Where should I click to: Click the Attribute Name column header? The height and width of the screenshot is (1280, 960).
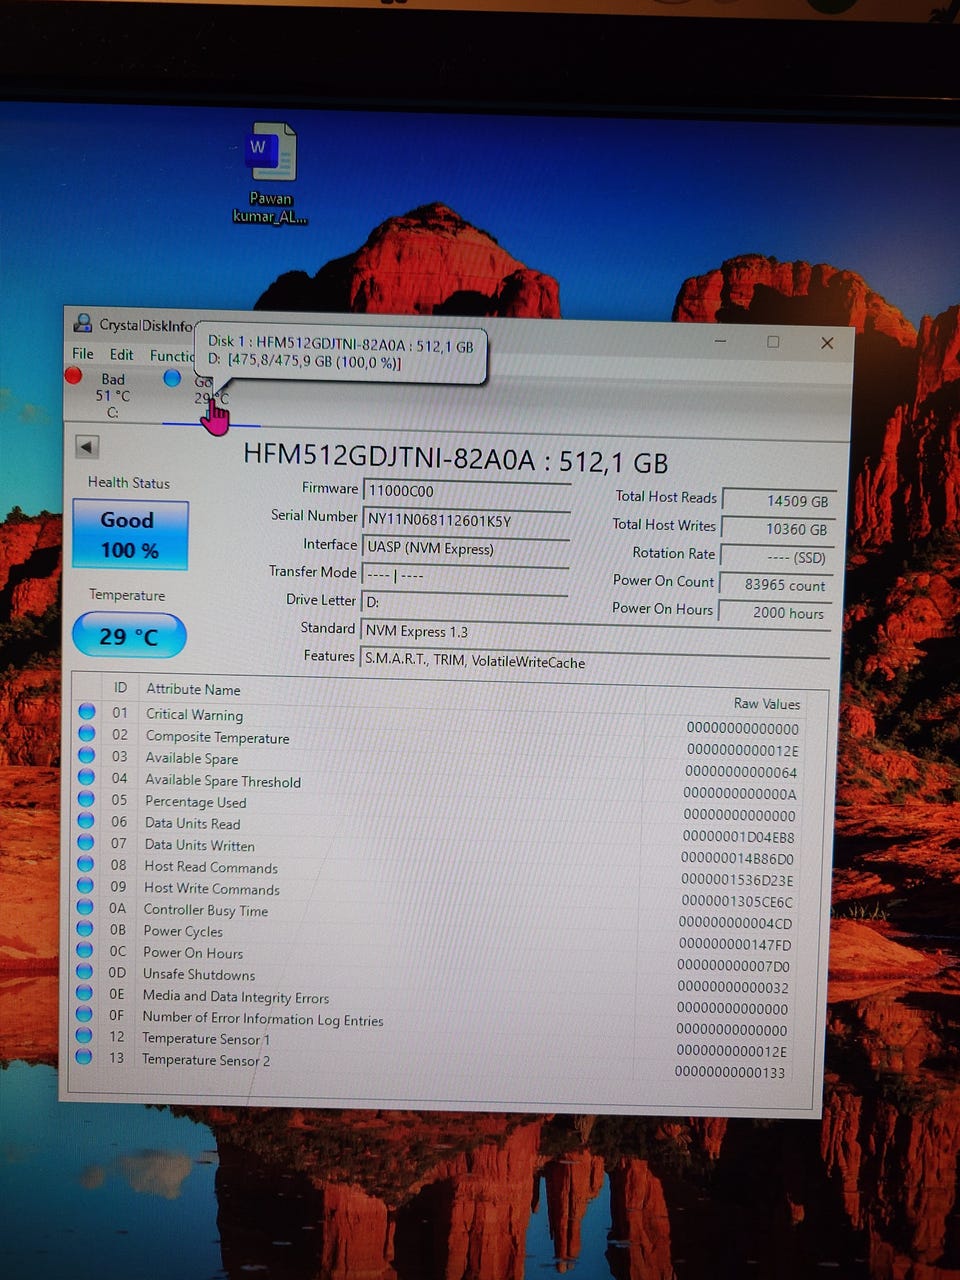click(x=193, y=689)
